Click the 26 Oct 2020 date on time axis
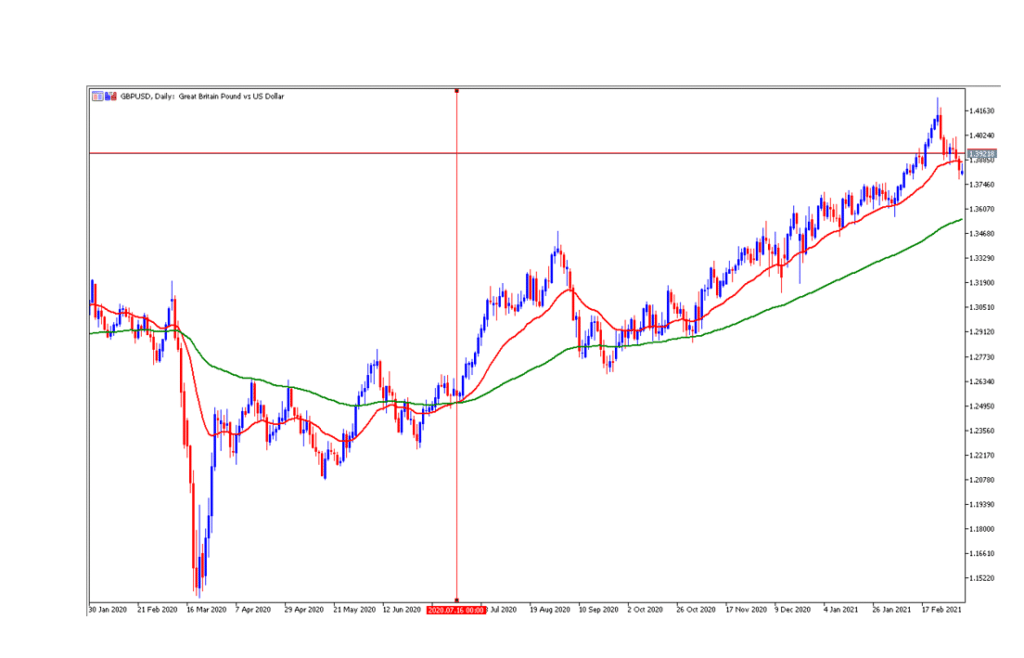The height and width of the screenshot is (658, 1024). [x=695, y=608]
